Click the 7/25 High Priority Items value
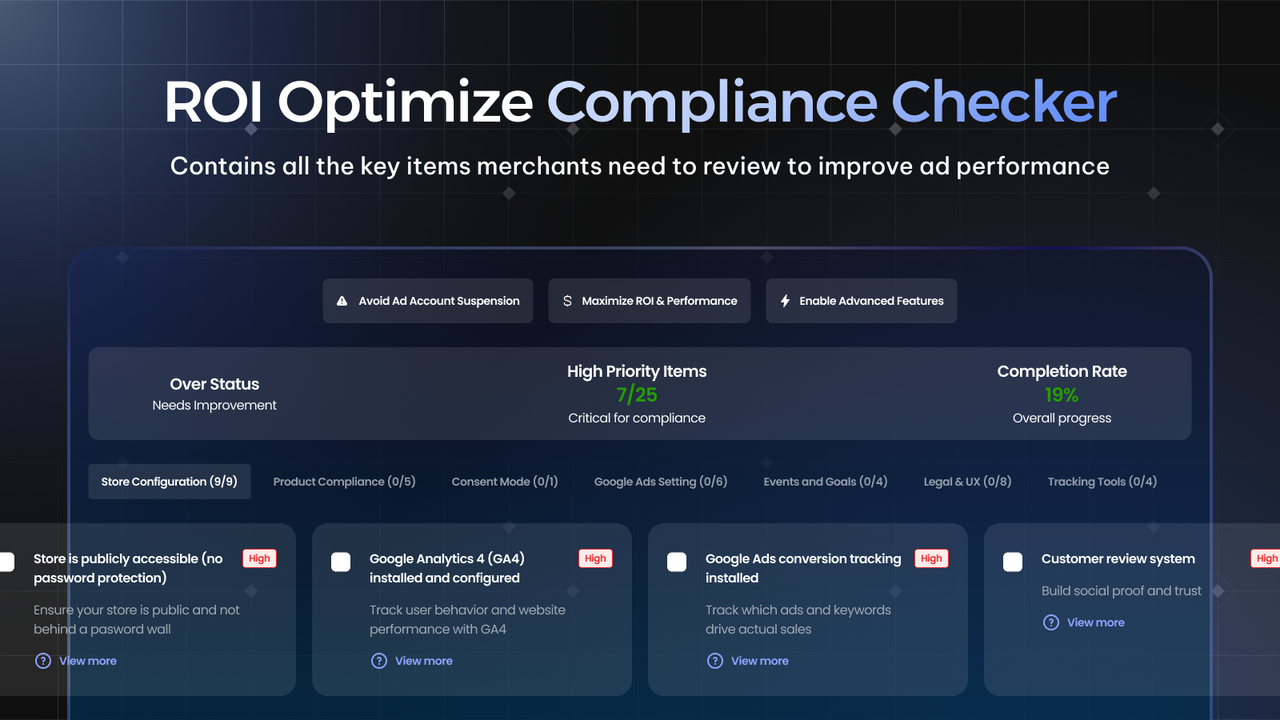This screenshot has width=1280, height=720. pos(637,394)
